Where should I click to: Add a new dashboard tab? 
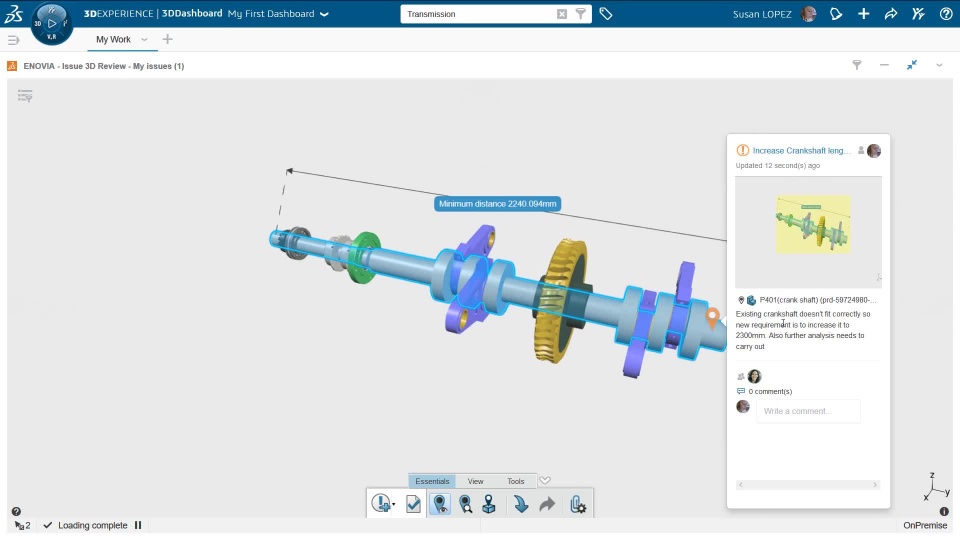click(167, 39)
